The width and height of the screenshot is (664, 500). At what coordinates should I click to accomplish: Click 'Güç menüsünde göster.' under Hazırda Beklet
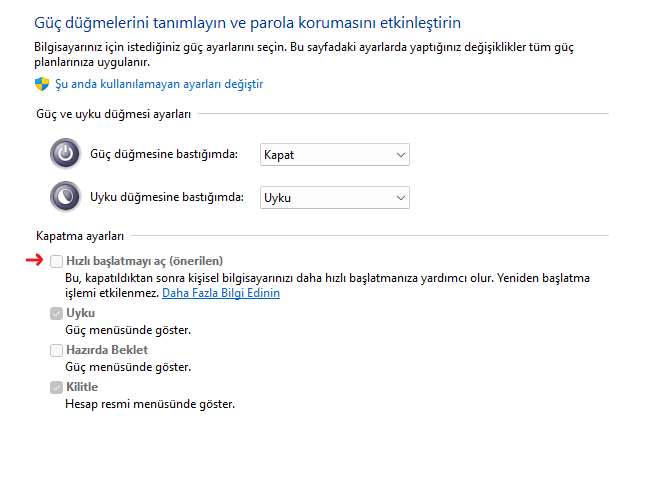[128, 367]
